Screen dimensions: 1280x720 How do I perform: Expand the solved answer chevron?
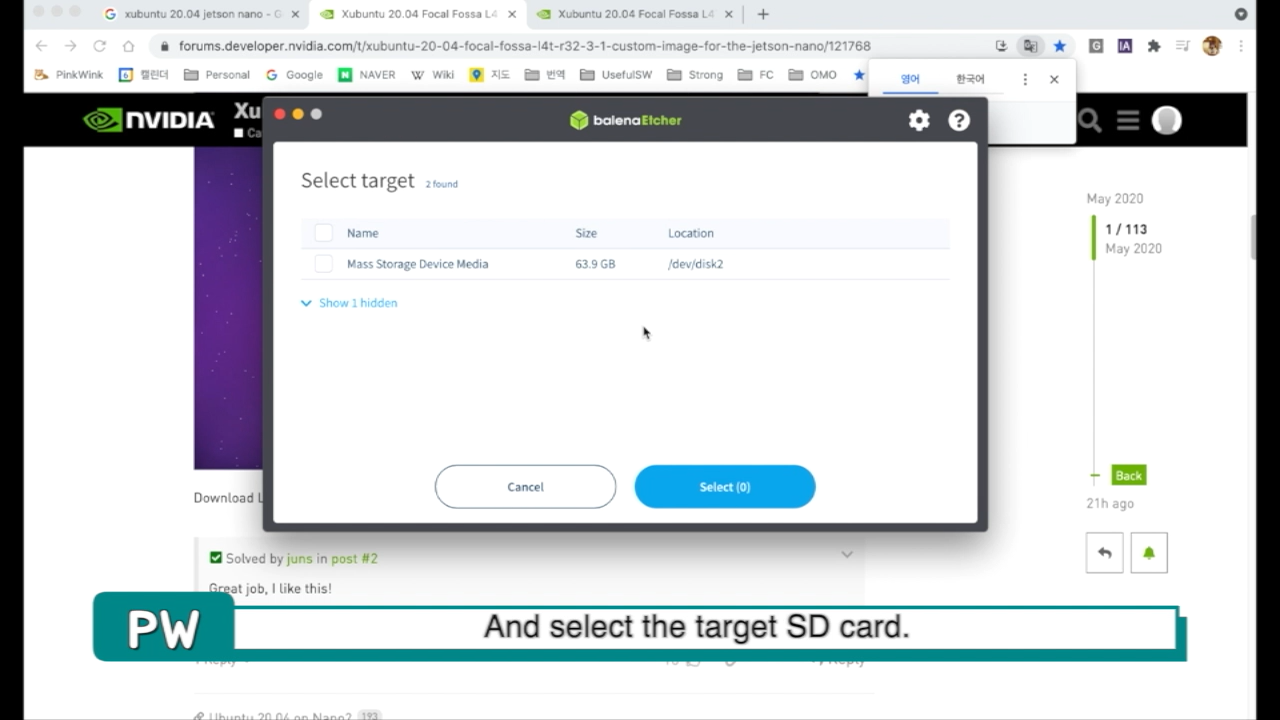(847, 555)
